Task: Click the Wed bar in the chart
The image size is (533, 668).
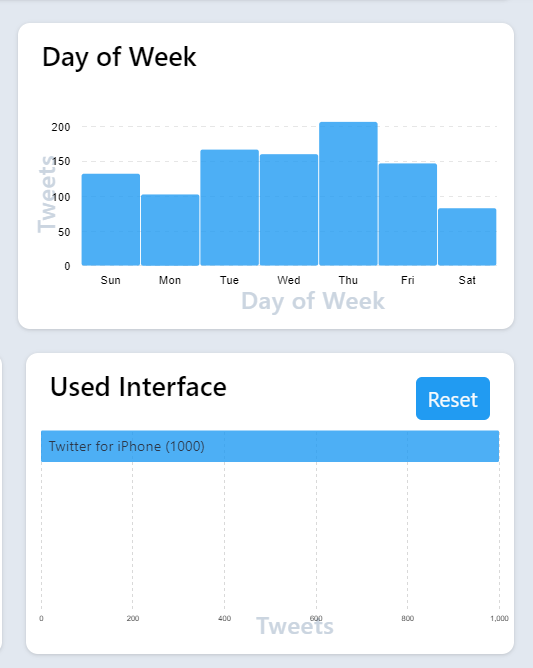Action: pos(289,210)
